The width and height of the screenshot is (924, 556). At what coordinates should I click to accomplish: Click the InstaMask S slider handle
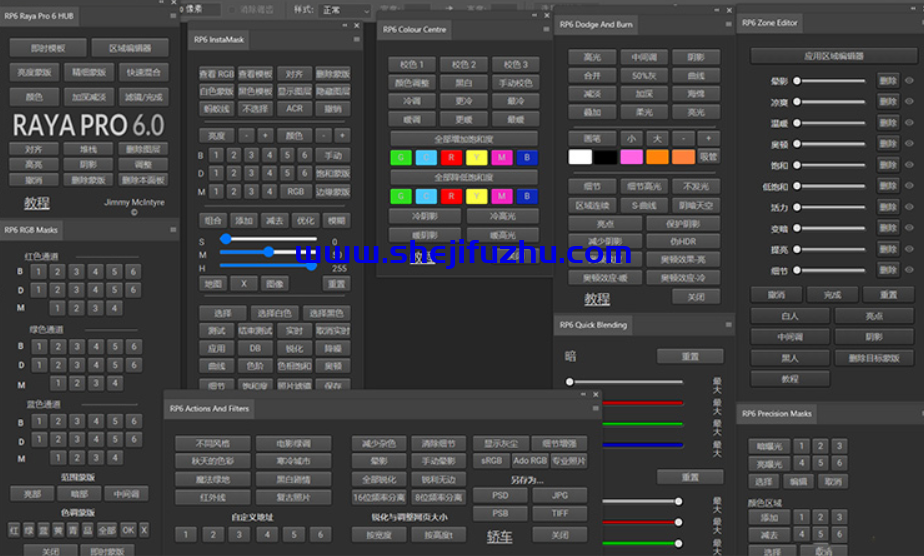(226, 239)
